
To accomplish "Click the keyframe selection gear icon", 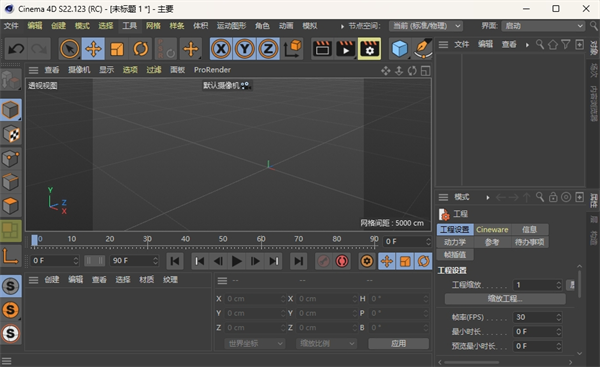I will (x=367, y=261).
